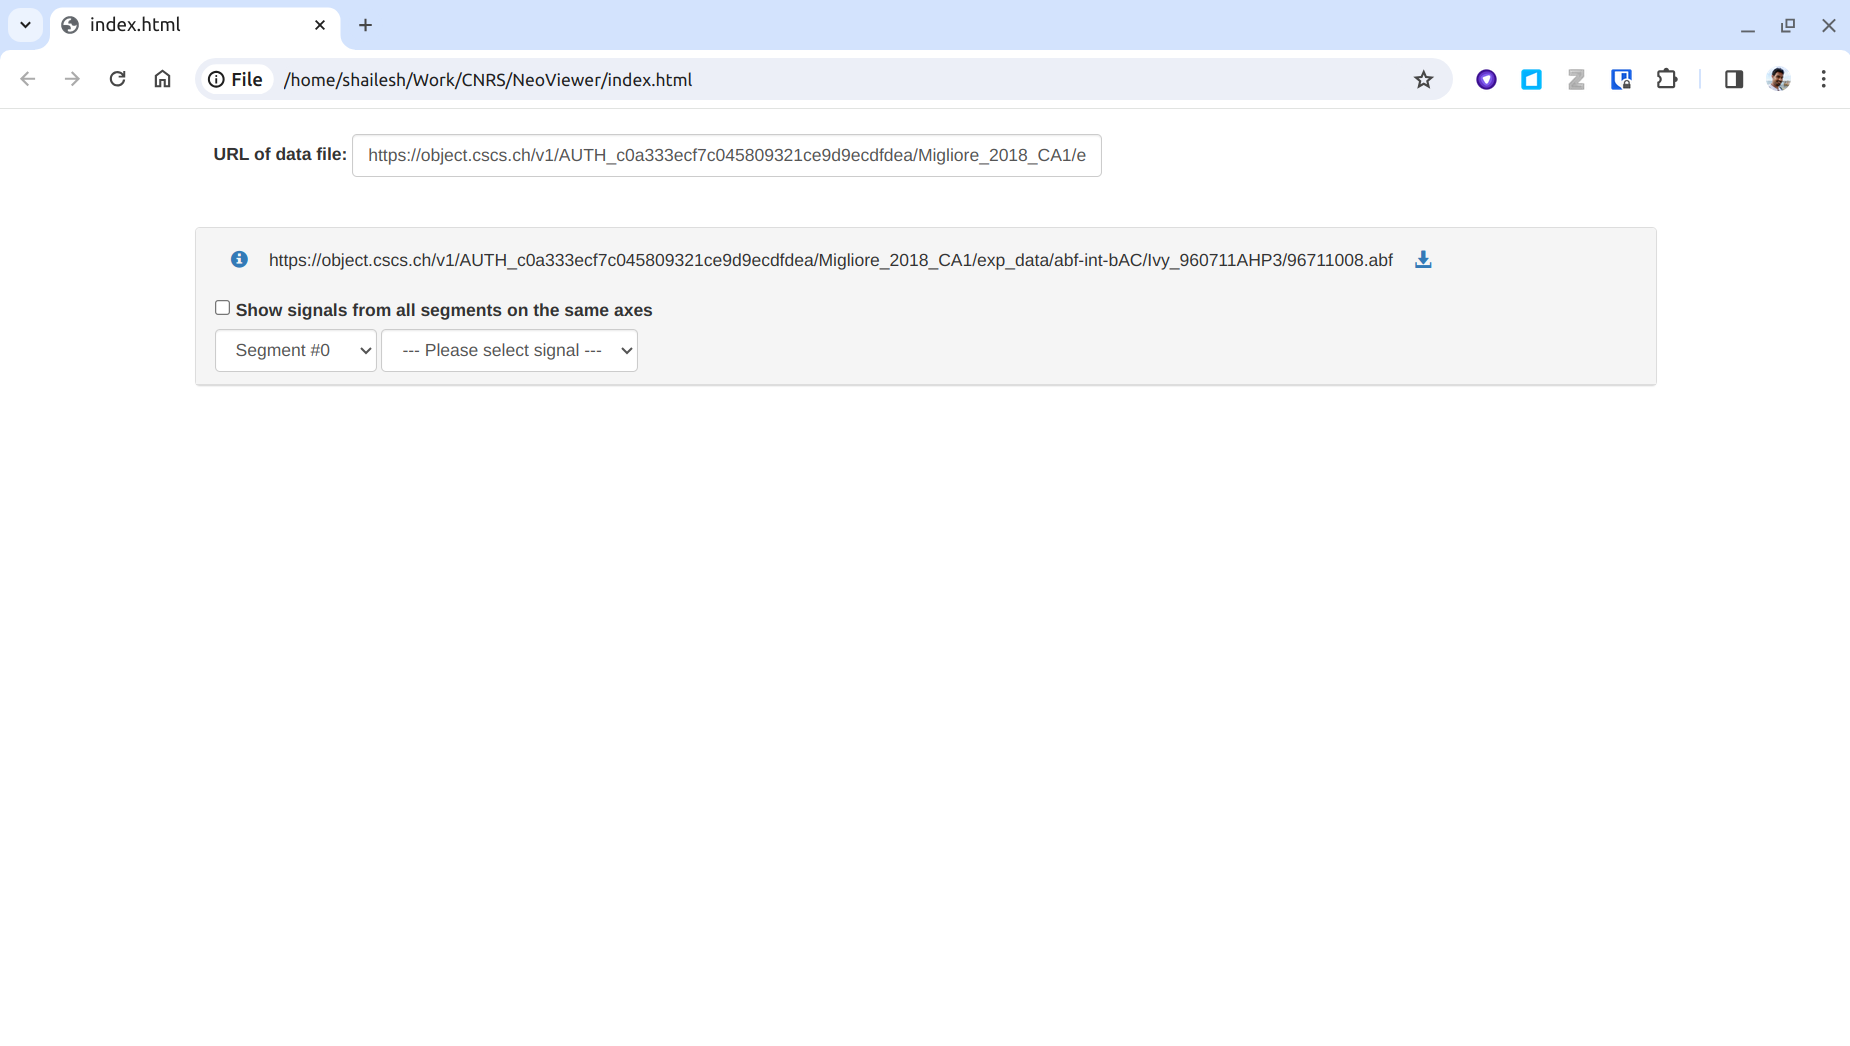Screen dimensions: 1850x1046
Task: Toggle the browser side panel icon
Action: pos(1733,79)
